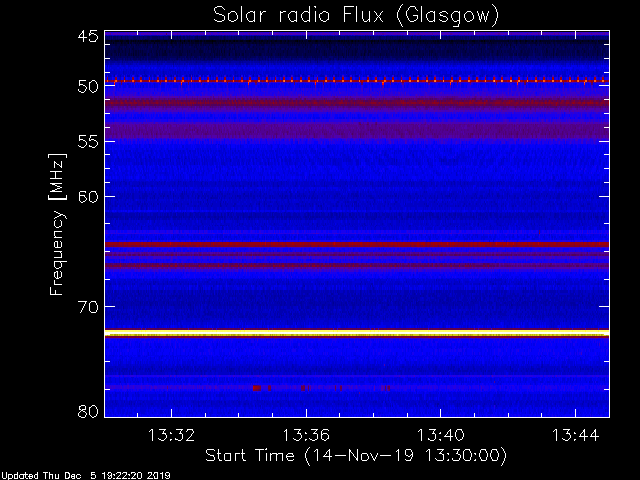Click the 13:40 time tick label
This screenshot has width=640, height=480.
(x=440, y=435)
